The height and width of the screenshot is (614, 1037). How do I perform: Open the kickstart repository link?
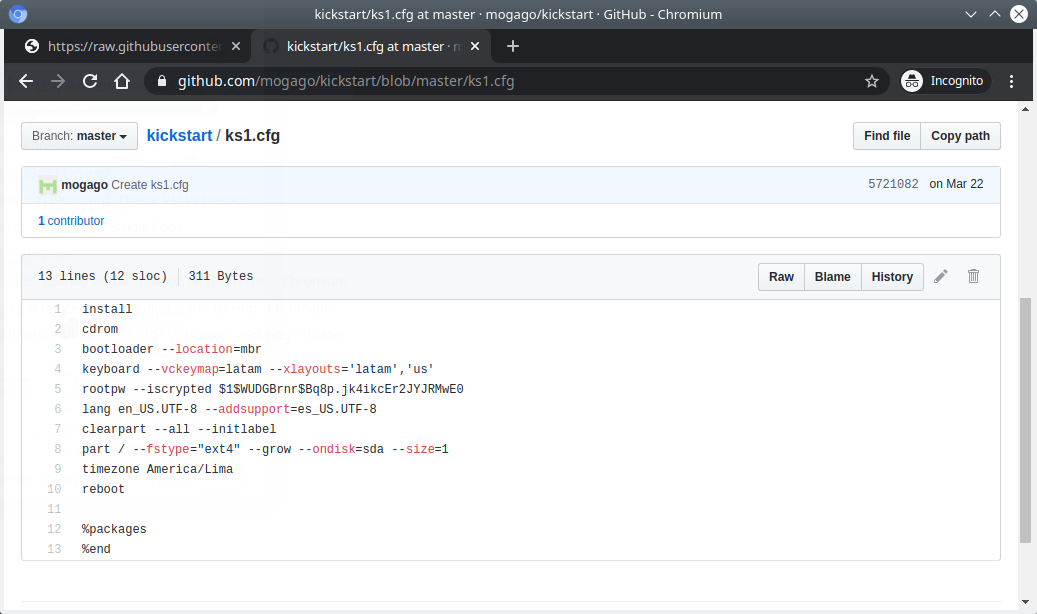point(179,136)
